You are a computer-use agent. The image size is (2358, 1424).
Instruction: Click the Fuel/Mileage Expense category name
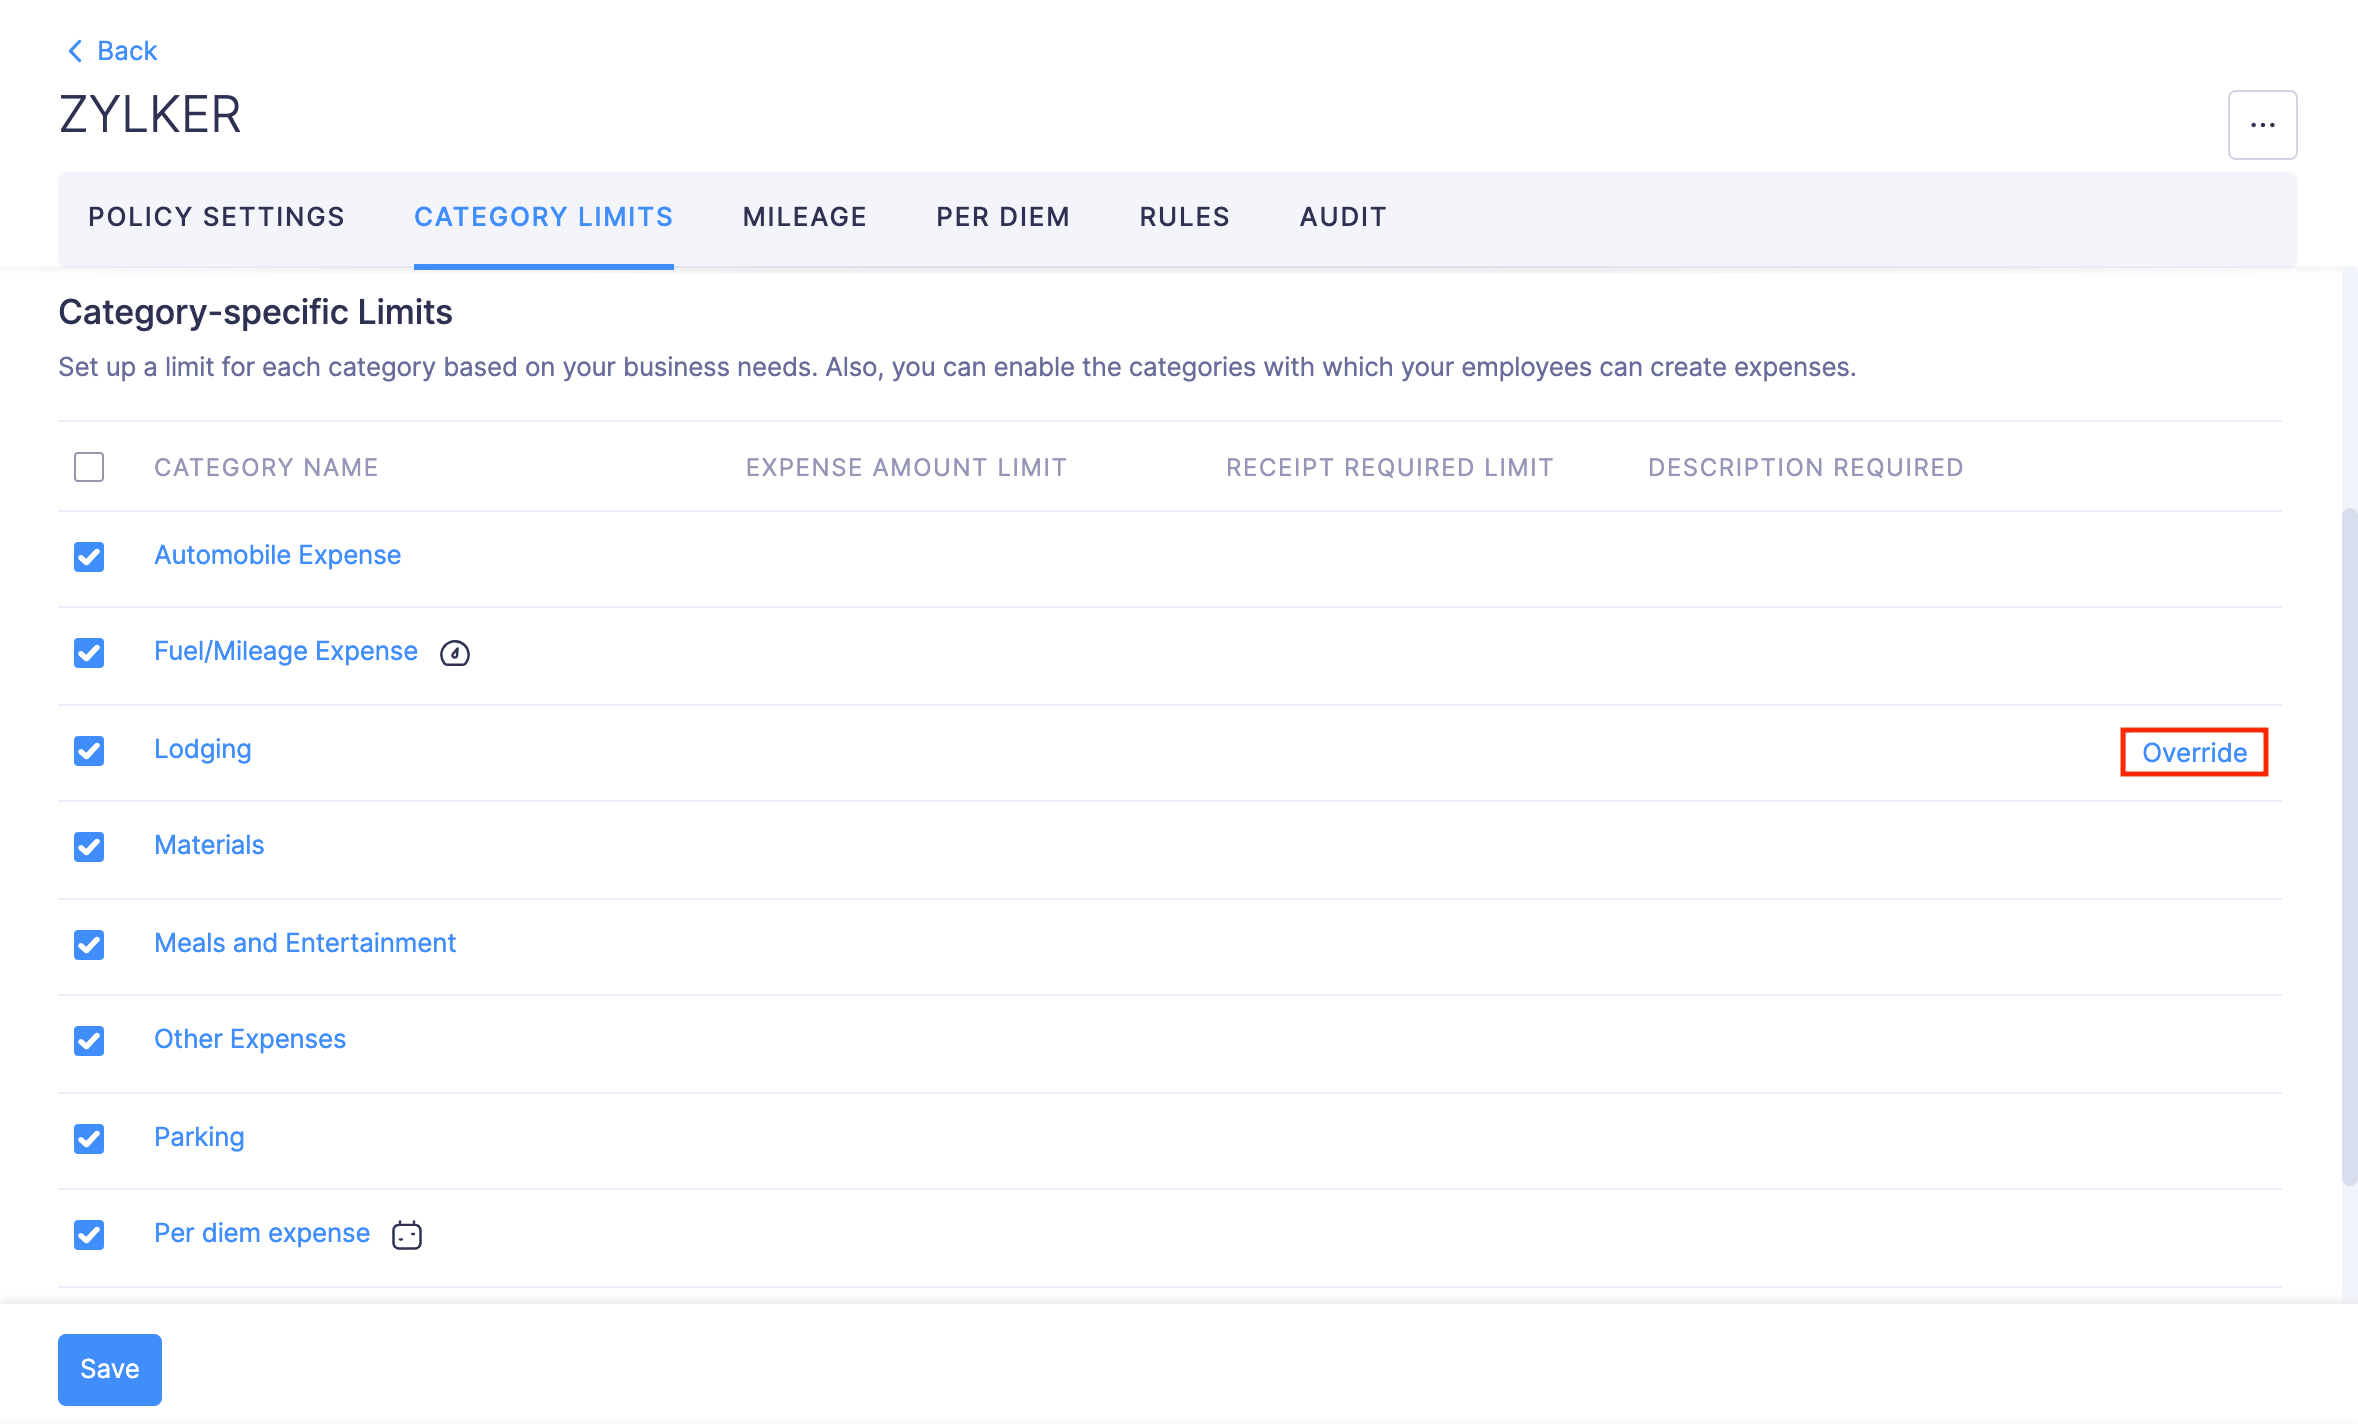coord(286,651)
